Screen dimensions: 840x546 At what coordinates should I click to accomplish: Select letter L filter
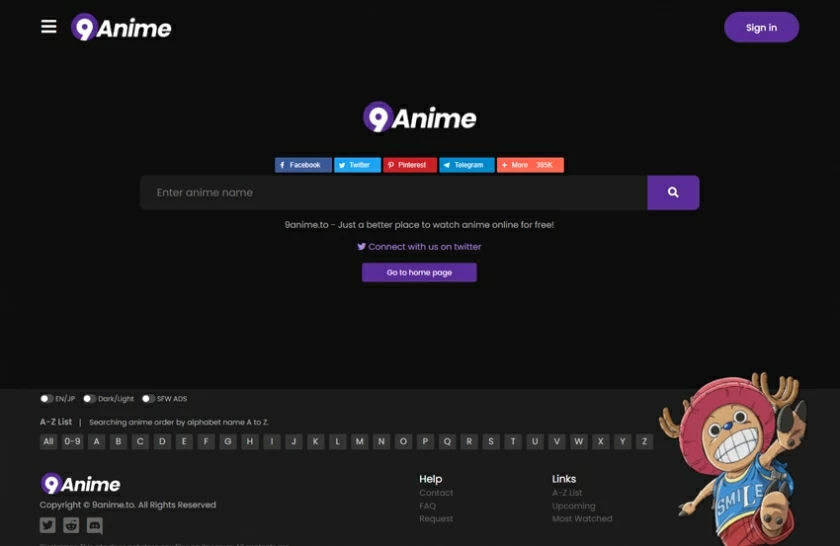pos(338,442)
